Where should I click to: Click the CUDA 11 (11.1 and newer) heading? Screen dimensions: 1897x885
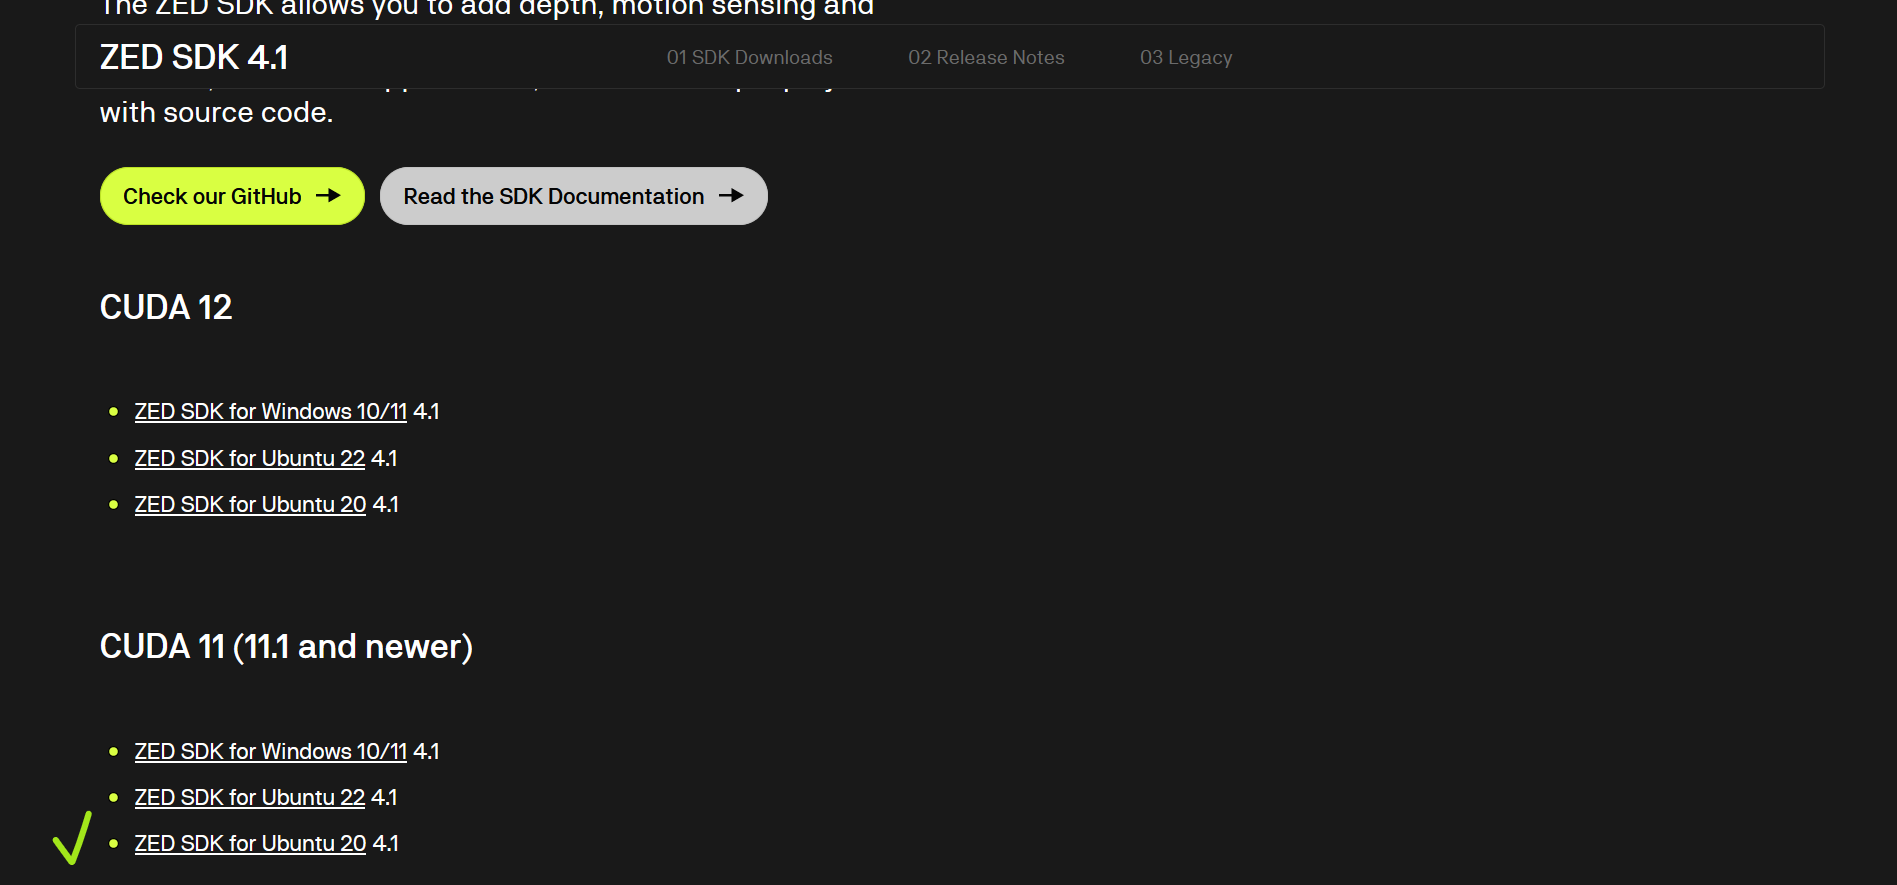tap(286, 647)
